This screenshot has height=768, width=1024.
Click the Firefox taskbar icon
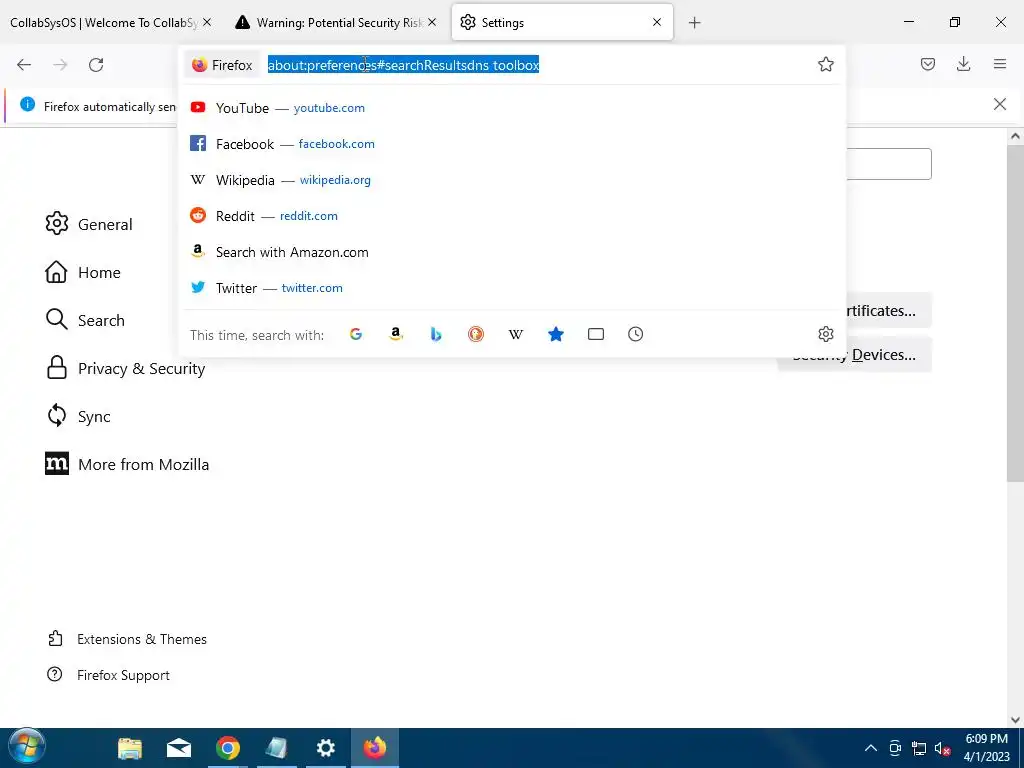point(375,748)
